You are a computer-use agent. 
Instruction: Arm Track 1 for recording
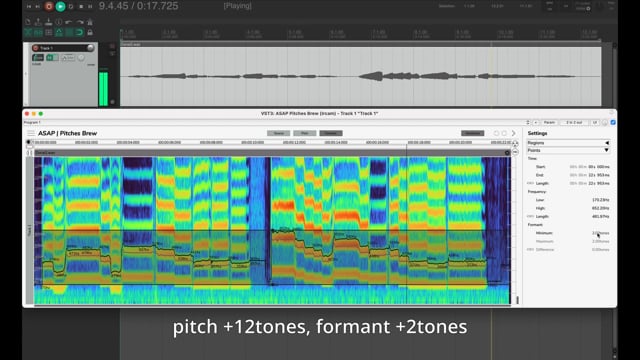point(36,48)
